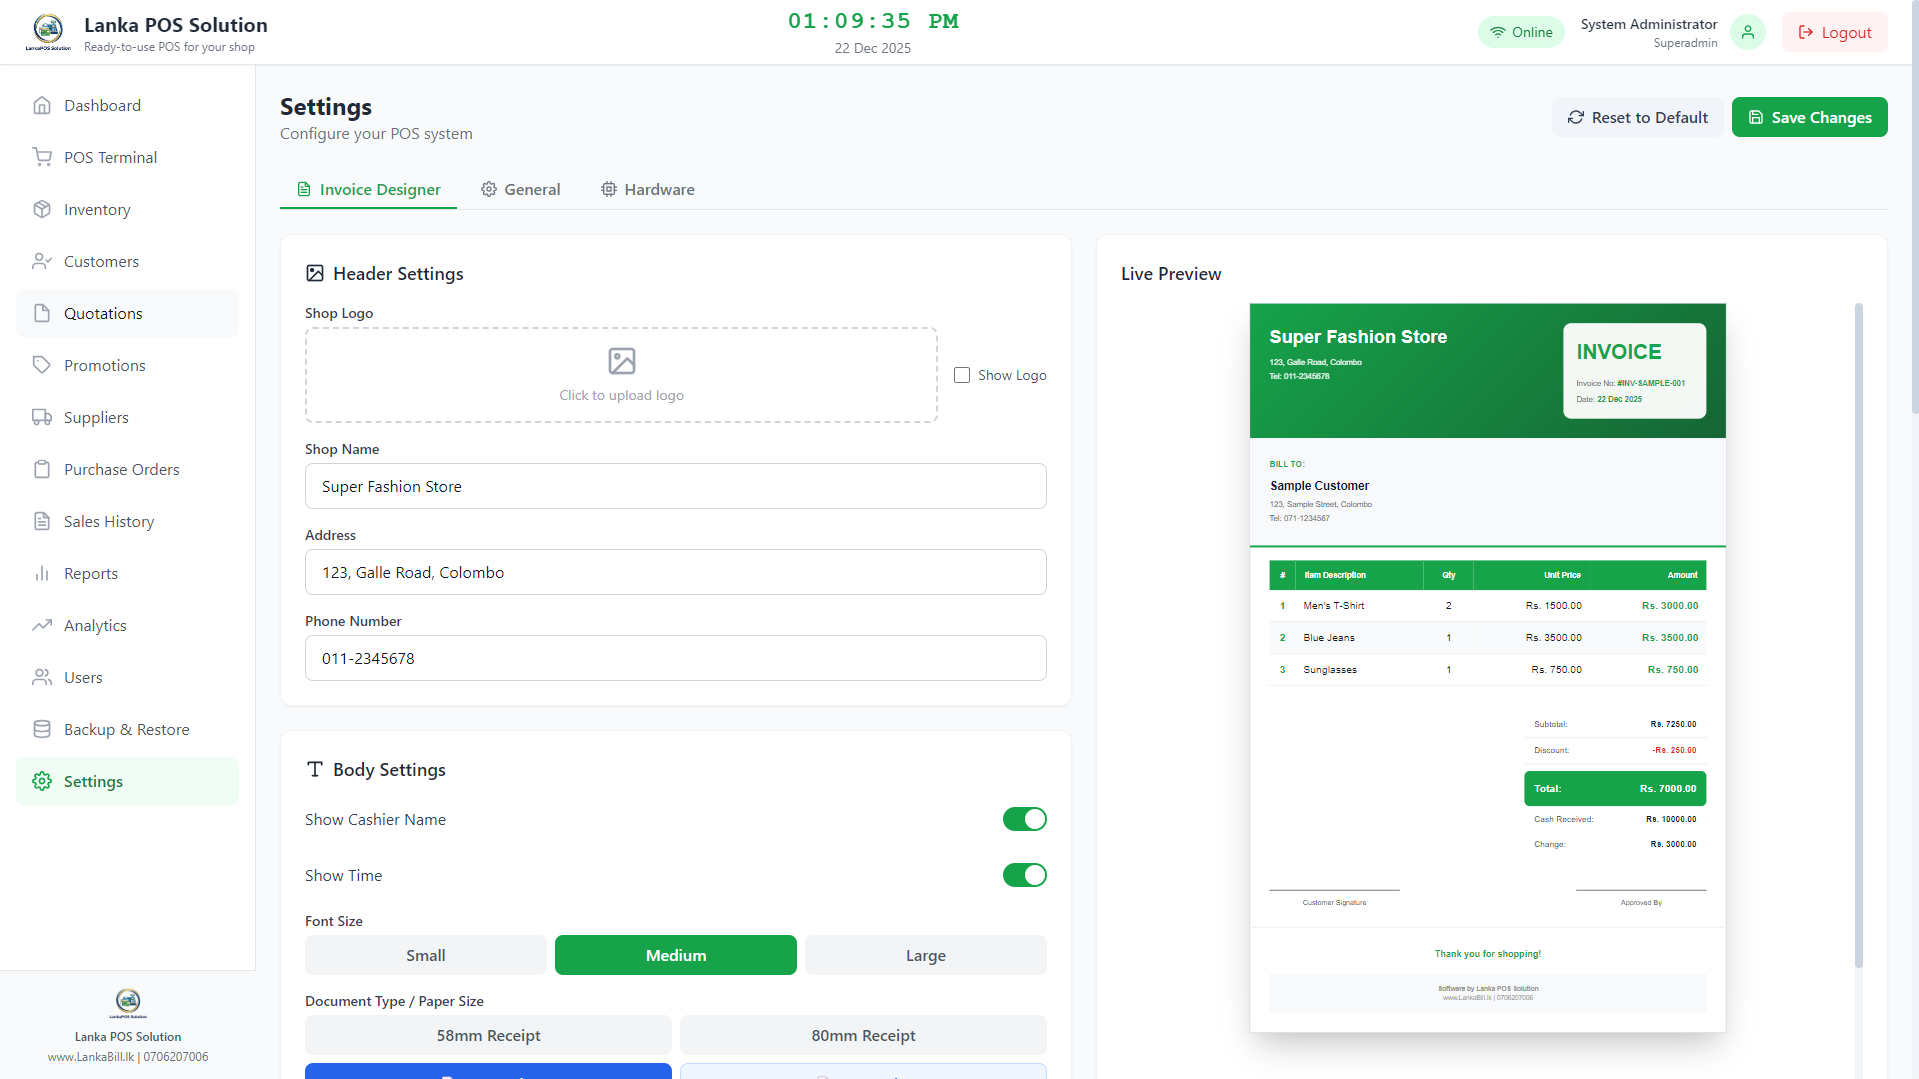
Task: Click the user profile avatar icon
Action: [1747, 32]
